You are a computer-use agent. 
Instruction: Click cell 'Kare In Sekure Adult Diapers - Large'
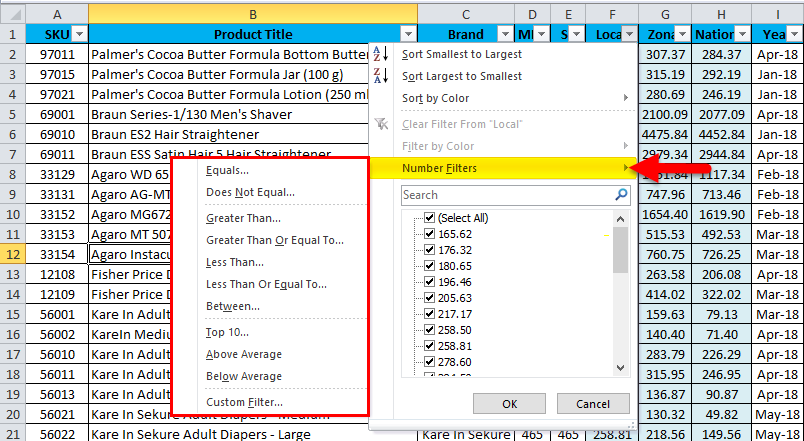pos(253,434)
